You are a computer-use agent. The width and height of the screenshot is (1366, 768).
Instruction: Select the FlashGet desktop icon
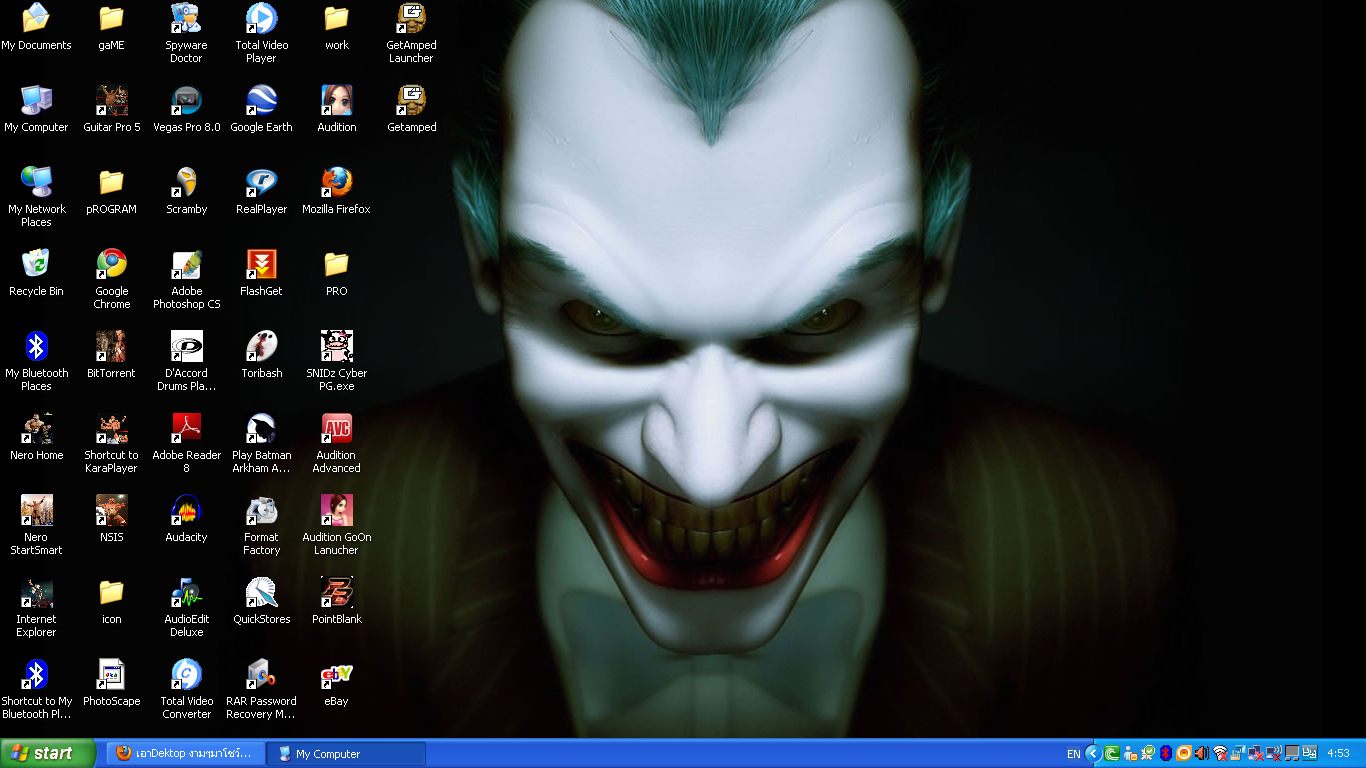pyautogui.click(x=261, y=273)
